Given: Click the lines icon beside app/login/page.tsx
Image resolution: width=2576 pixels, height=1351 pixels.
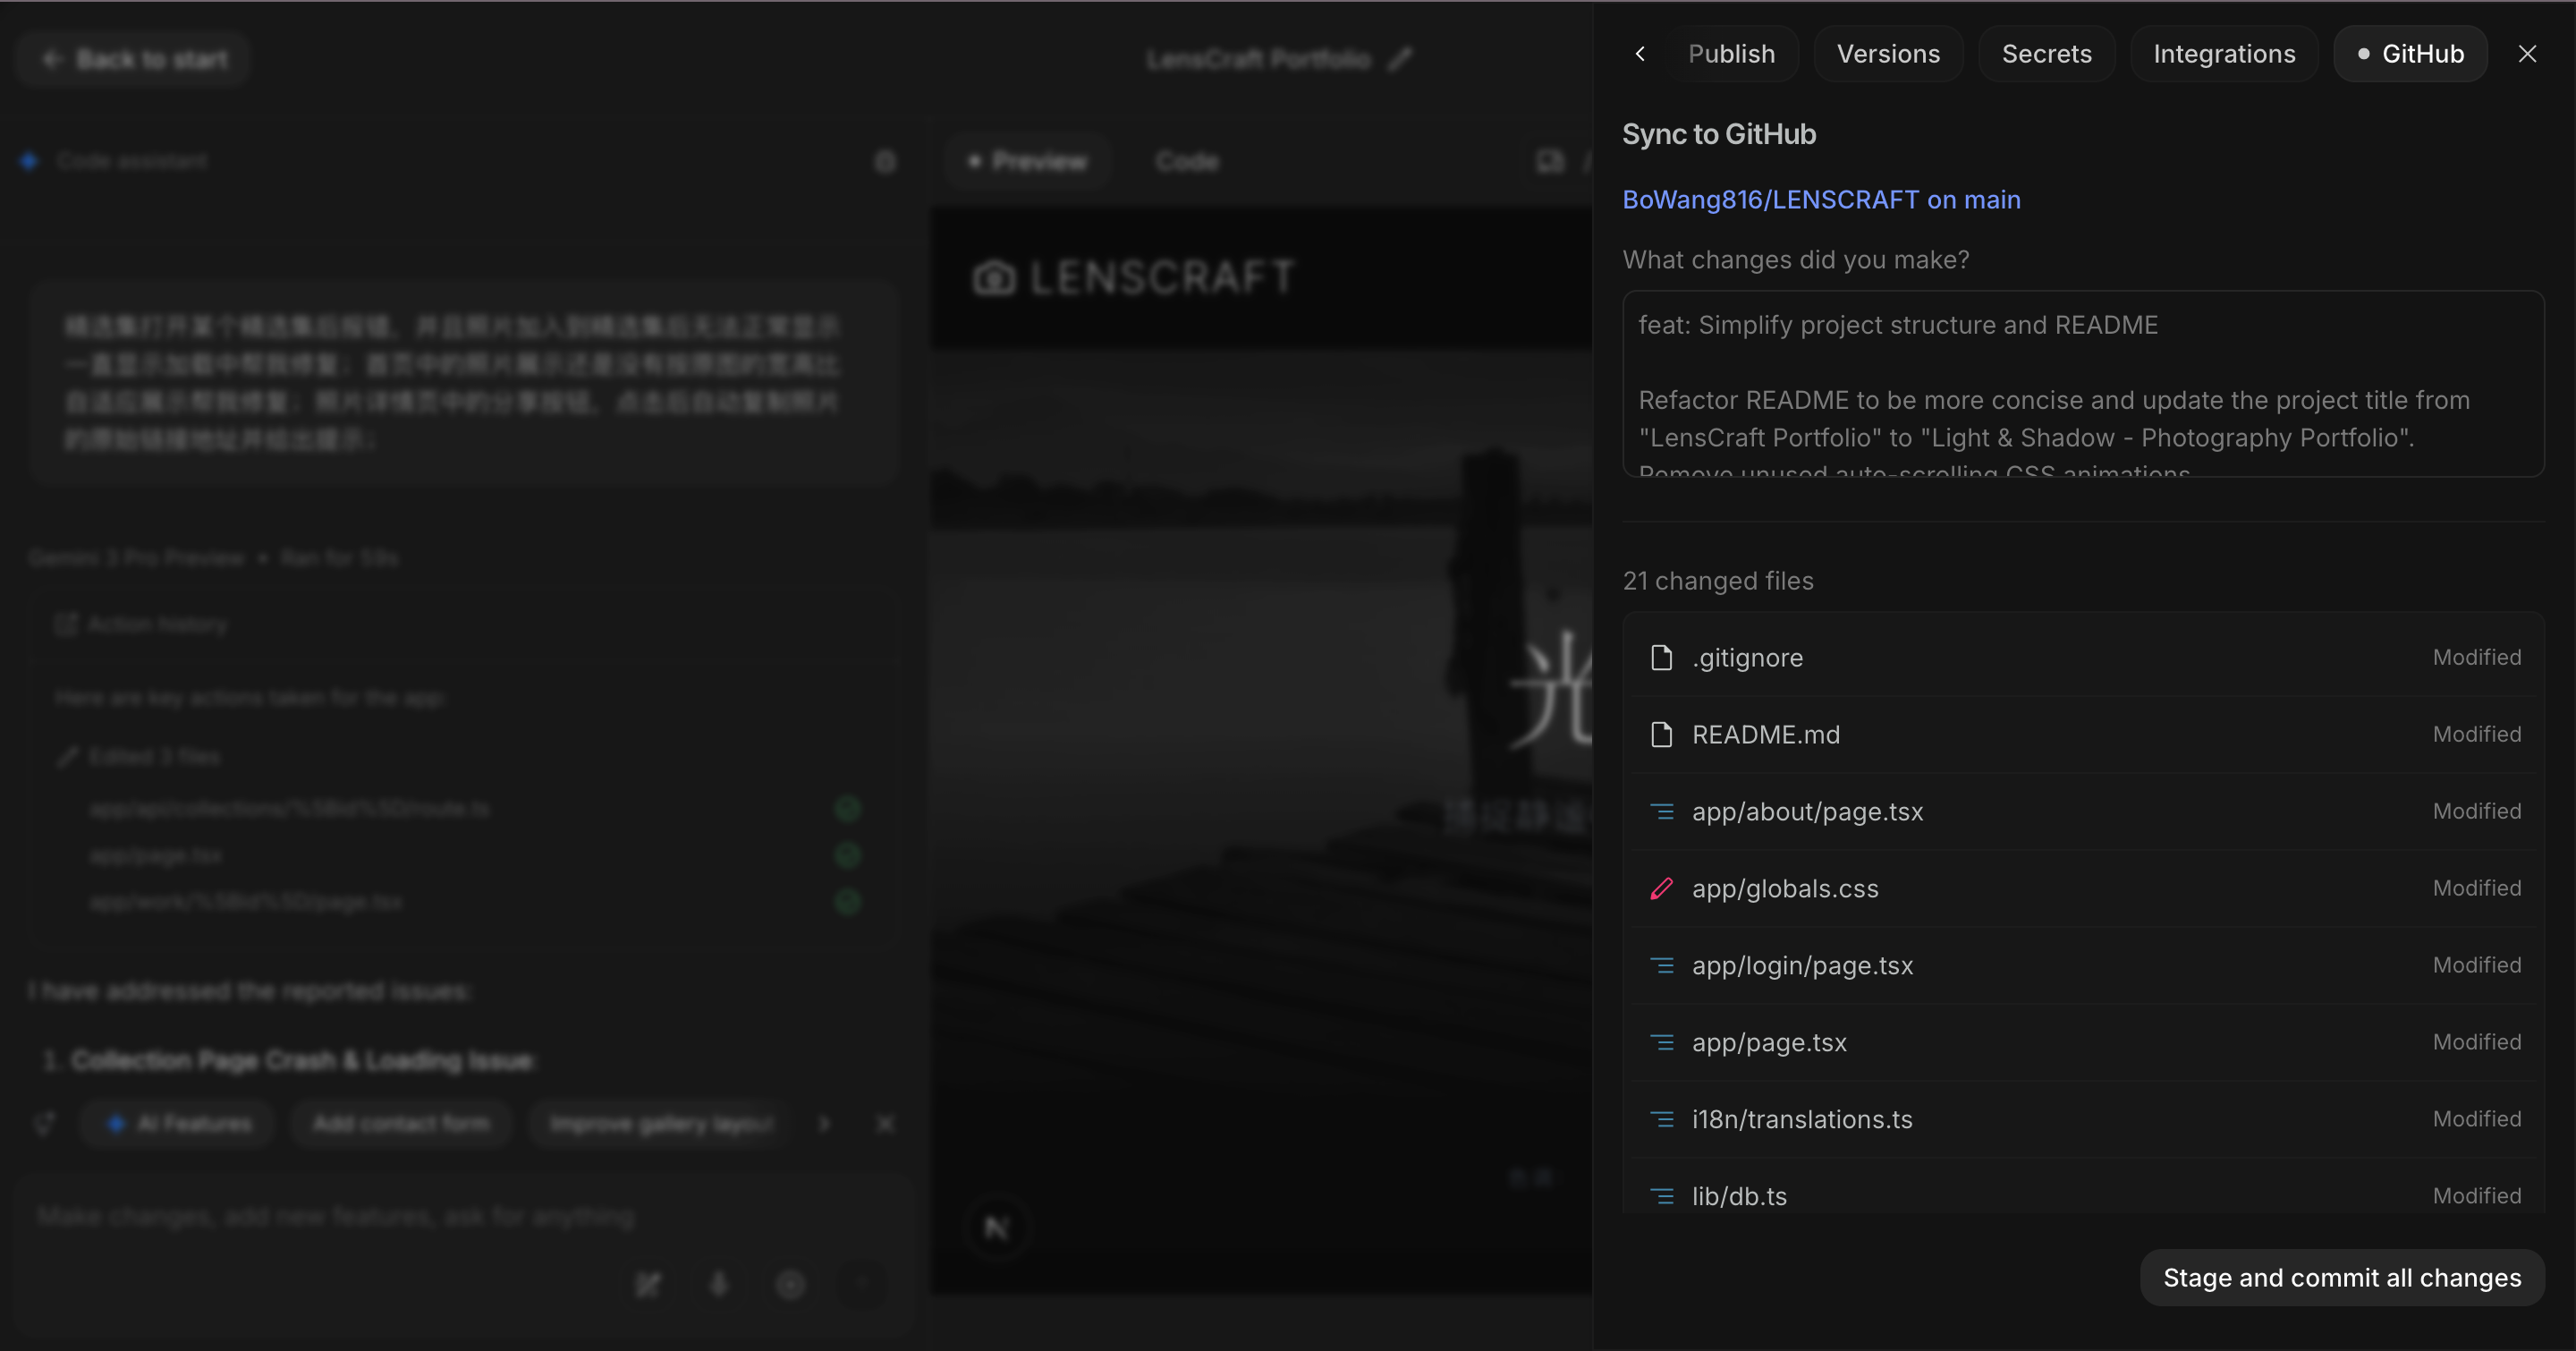Looking at the screenshot, I should pos(1661,965).
